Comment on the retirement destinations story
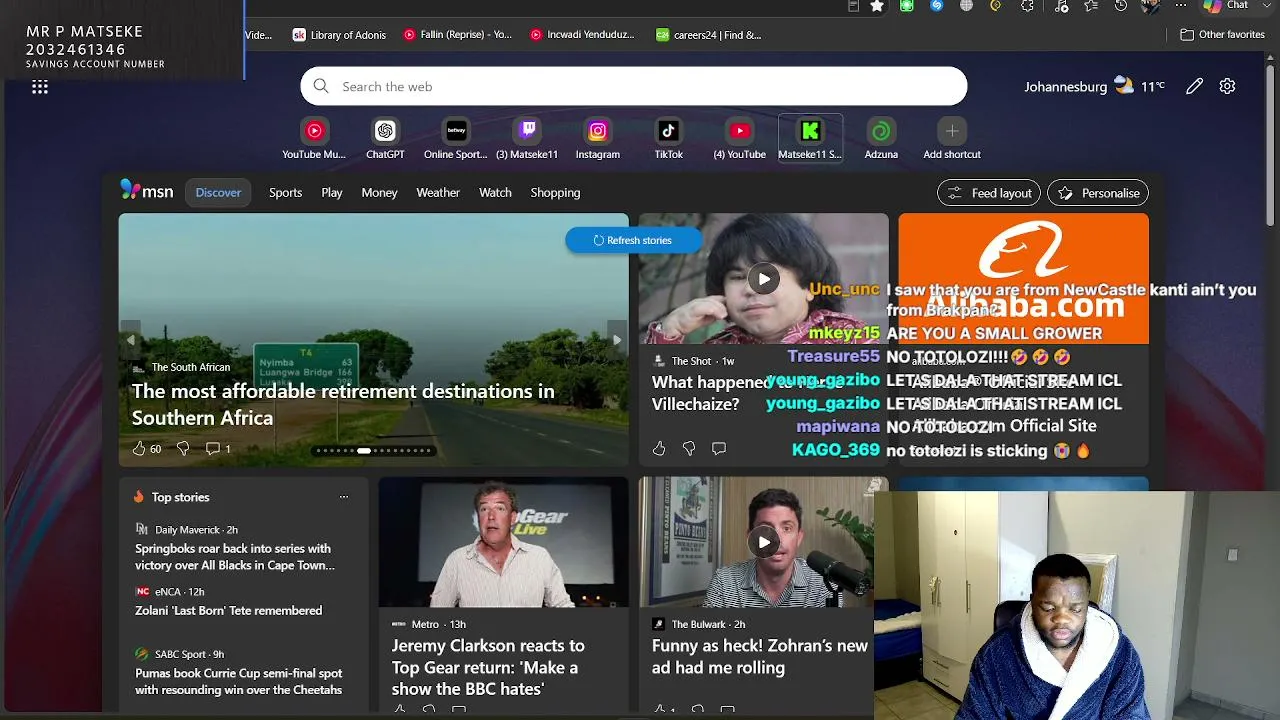 pyautogui.click(x=218, y=449)
